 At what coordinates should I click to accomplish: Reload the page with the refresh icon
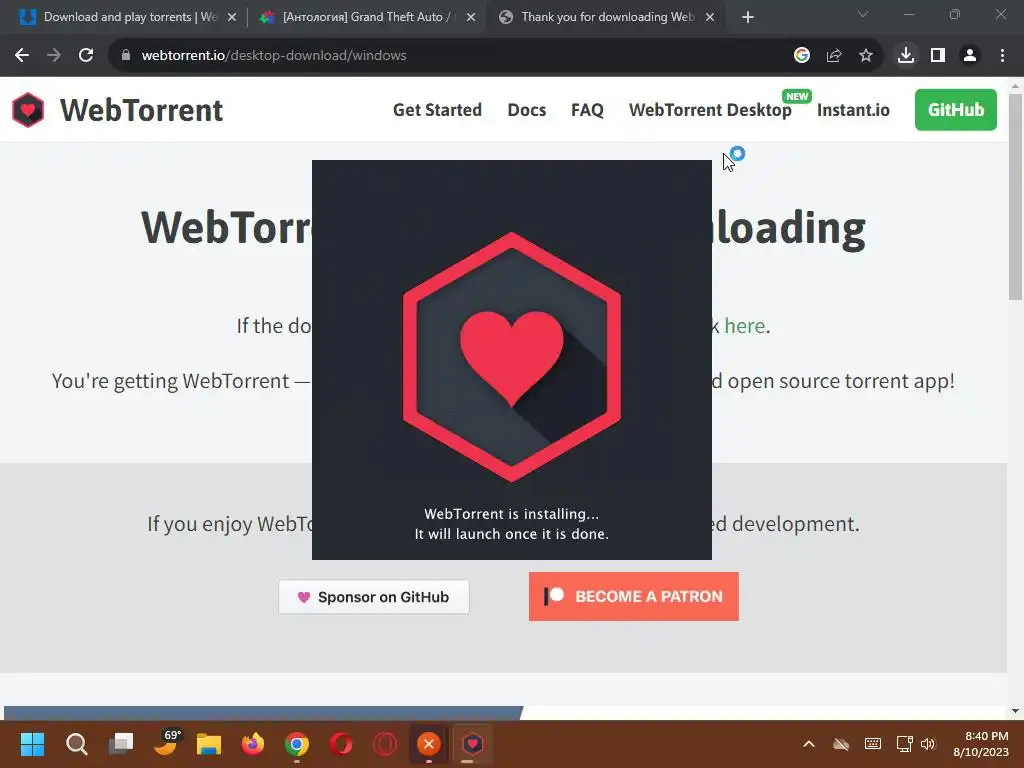coord(86,56)
